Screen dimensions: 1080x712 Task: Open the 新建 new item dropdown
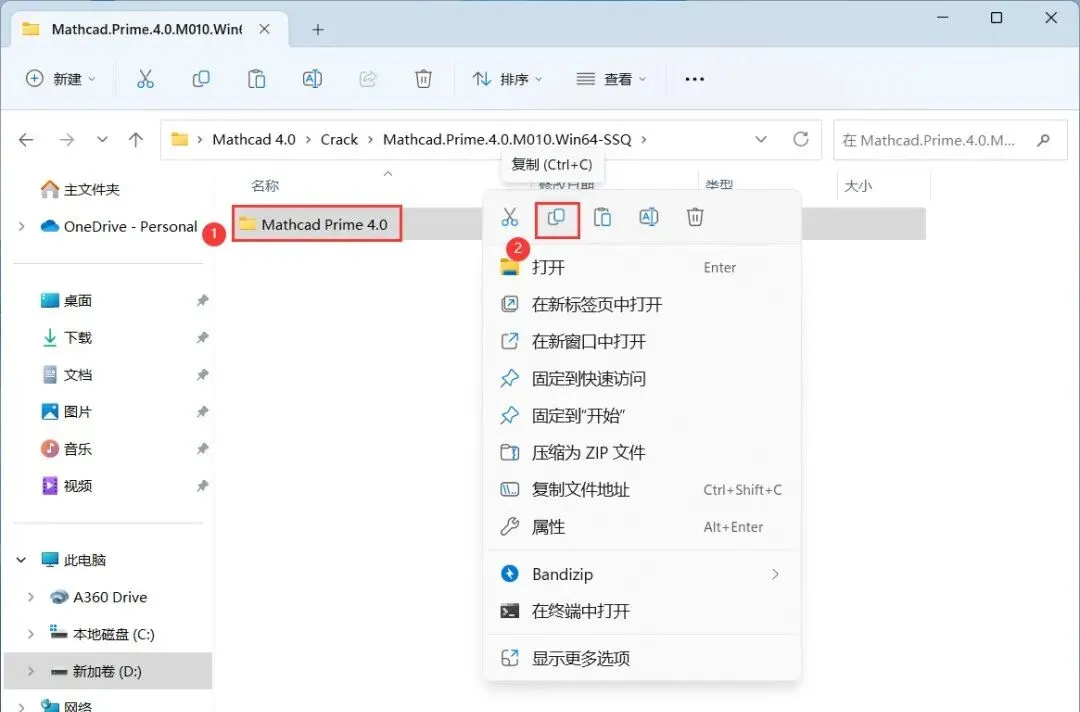(x=60, y=79)
